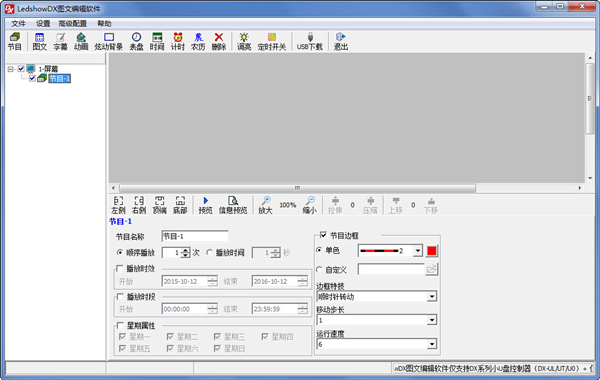Select the 1-屏幕 tree item
The width and height of the screenshot is (600, 380).
[x=48, y=69]
